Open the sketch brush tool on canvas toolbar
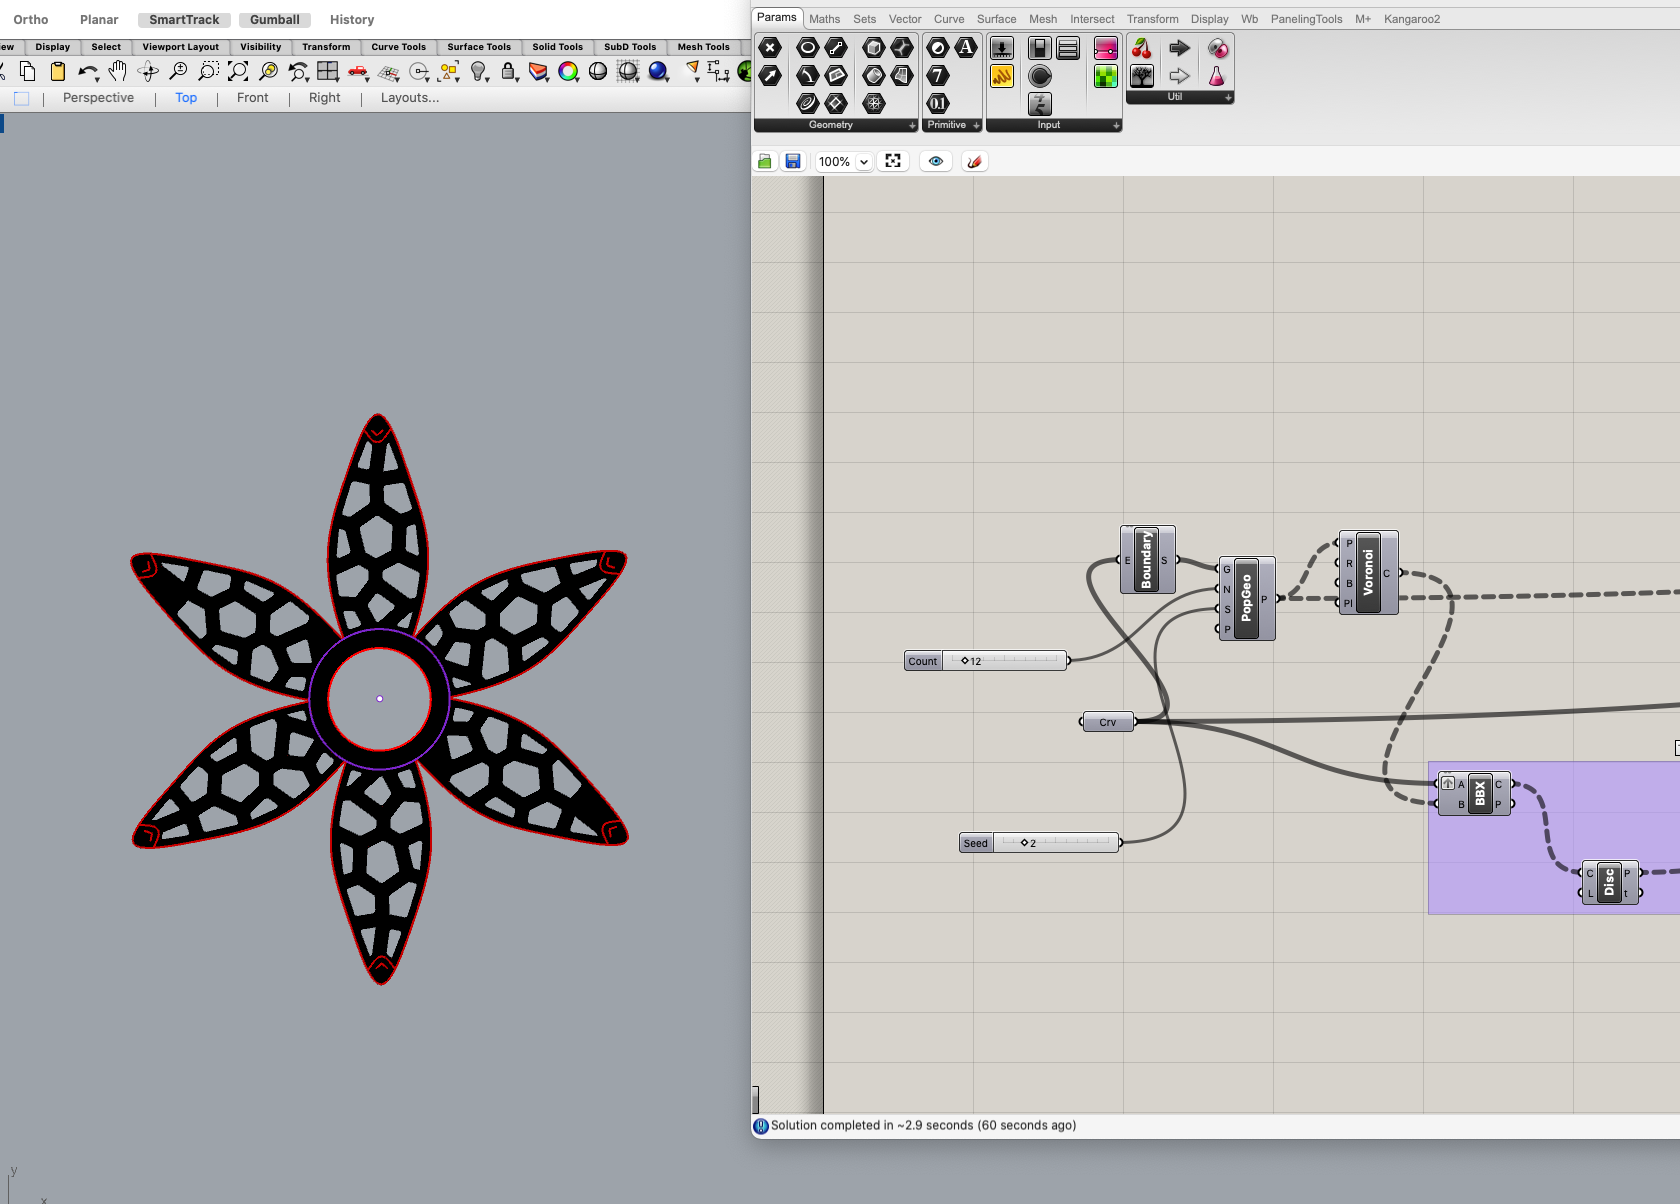Viewport: 1680px width, 1204px height. point(974,161)
